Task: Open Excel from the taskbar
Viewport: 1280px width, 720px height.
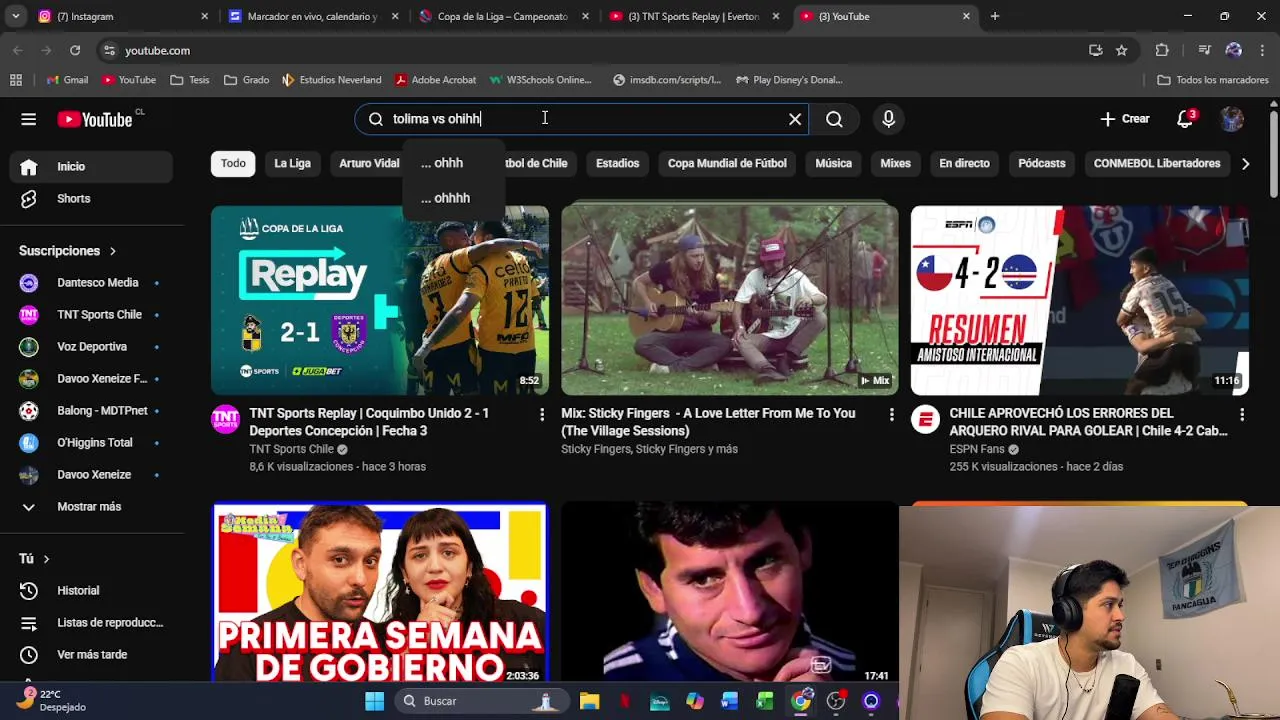Action: tap(765, 701)
